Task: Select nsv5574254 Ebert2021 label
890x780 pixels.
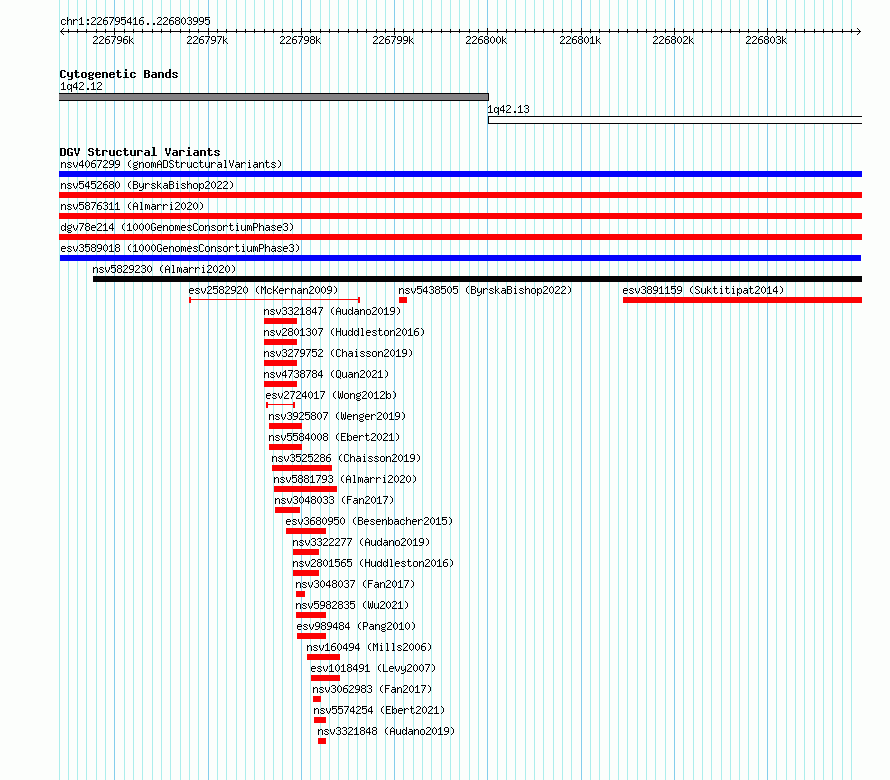Action: tap(380, 710)
